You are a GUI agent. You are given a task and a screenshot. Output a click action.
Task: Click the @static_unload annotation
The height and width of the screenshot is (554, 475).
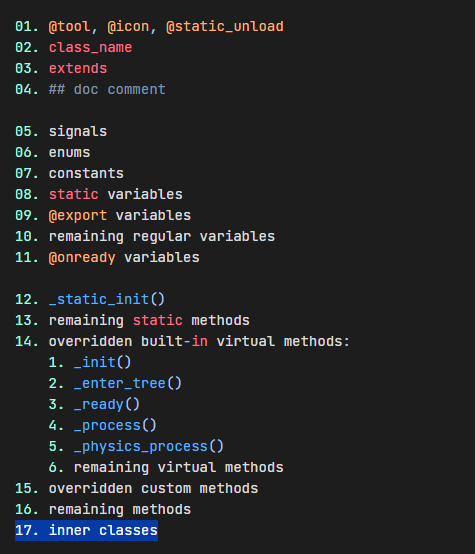point(225,26)
